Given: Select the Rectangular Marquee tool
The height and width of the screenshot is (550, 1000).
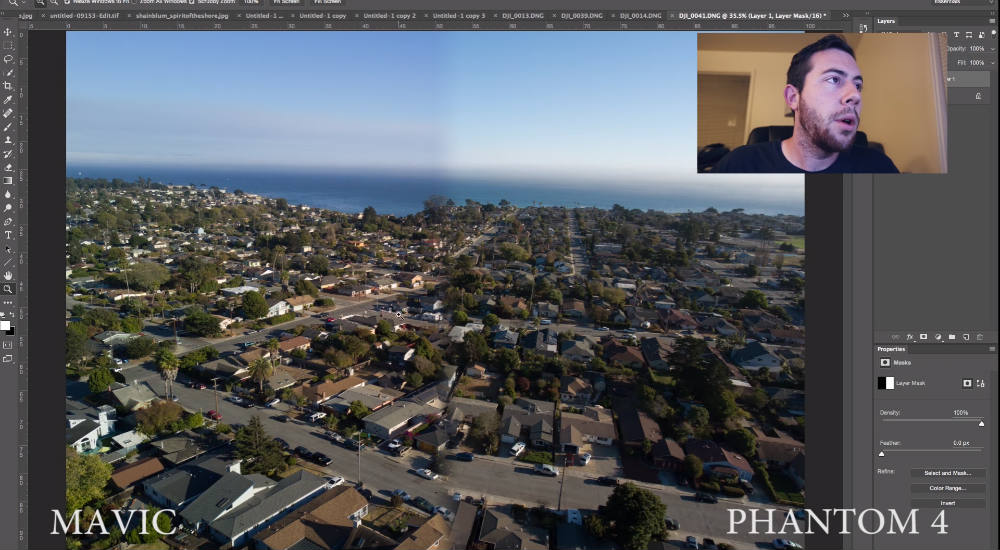Looking at the screenshot, I should [8, 45].
